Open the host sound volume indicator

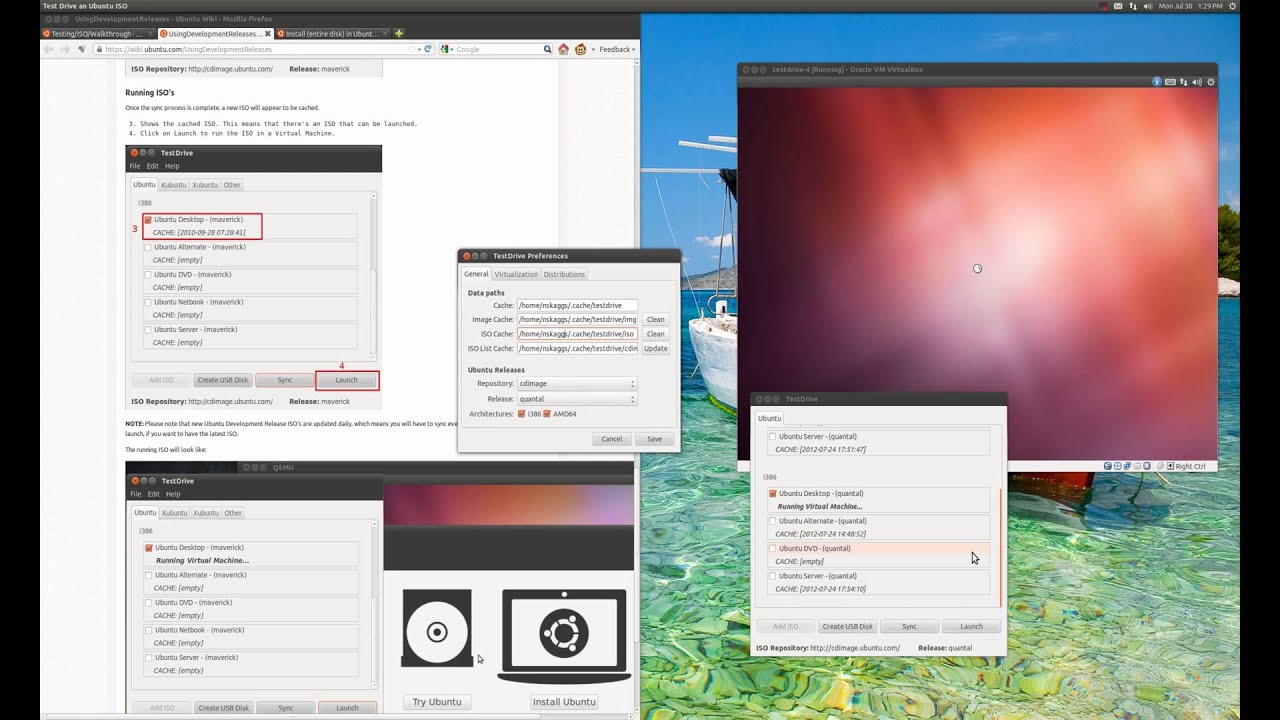click(x=1147, y=6)
